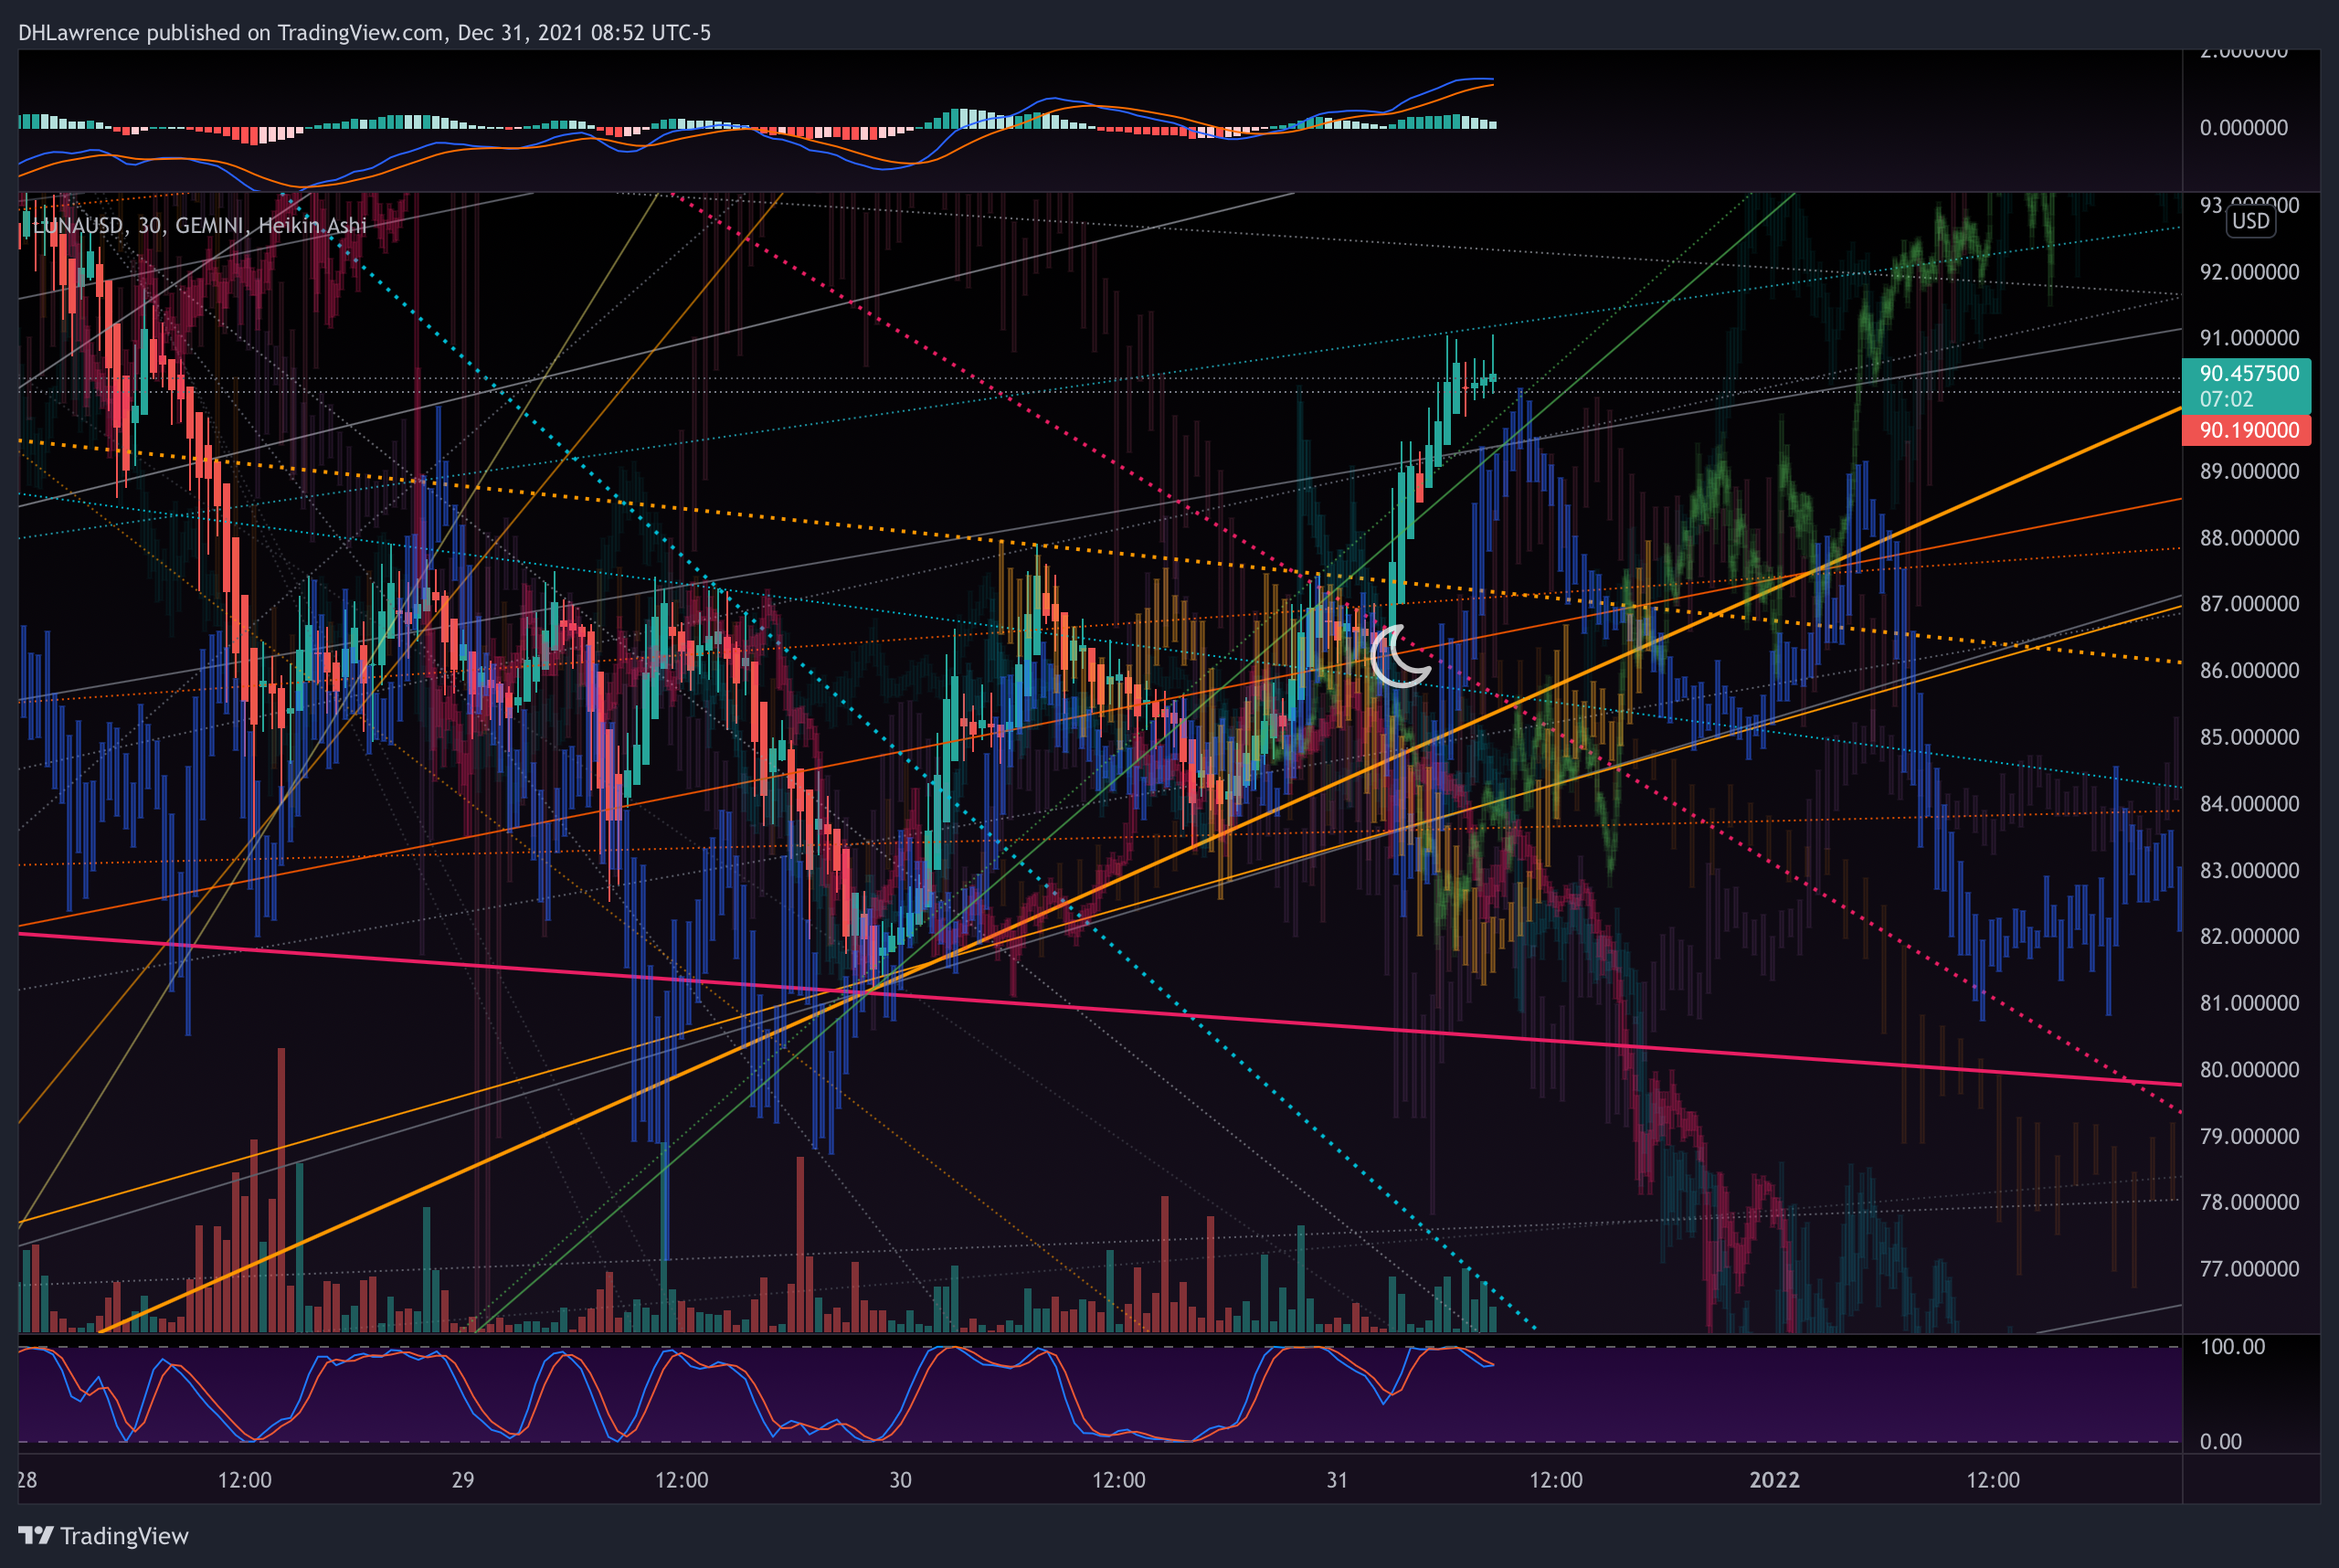
Task: Click the 80.000000 price axis label
Action: [2249, 1069]
